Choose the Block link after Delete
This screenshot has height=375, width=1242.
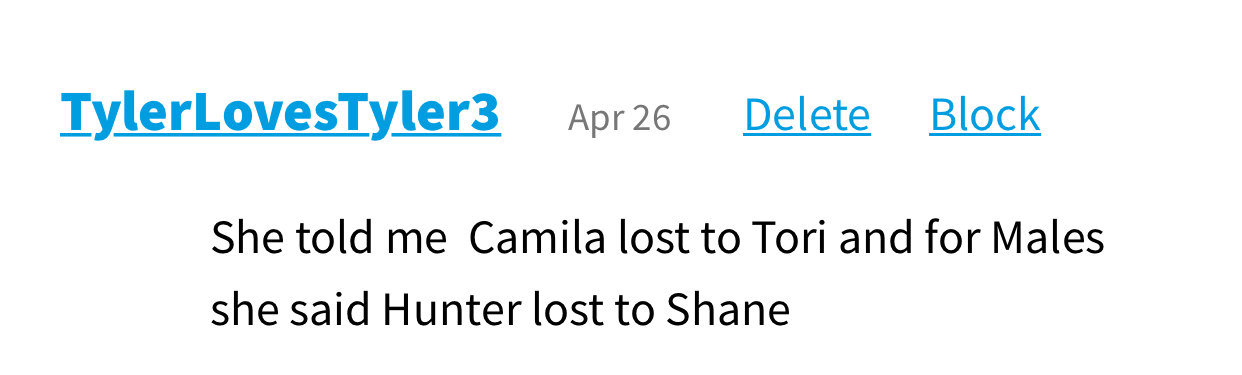point(985,115)
